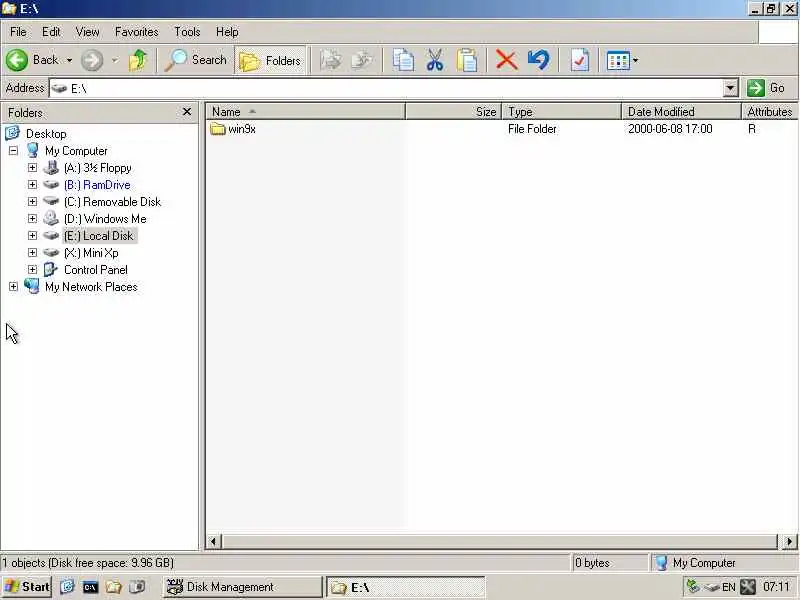Open the Views dropdown button
800x600 pixels.
(622, 61)
